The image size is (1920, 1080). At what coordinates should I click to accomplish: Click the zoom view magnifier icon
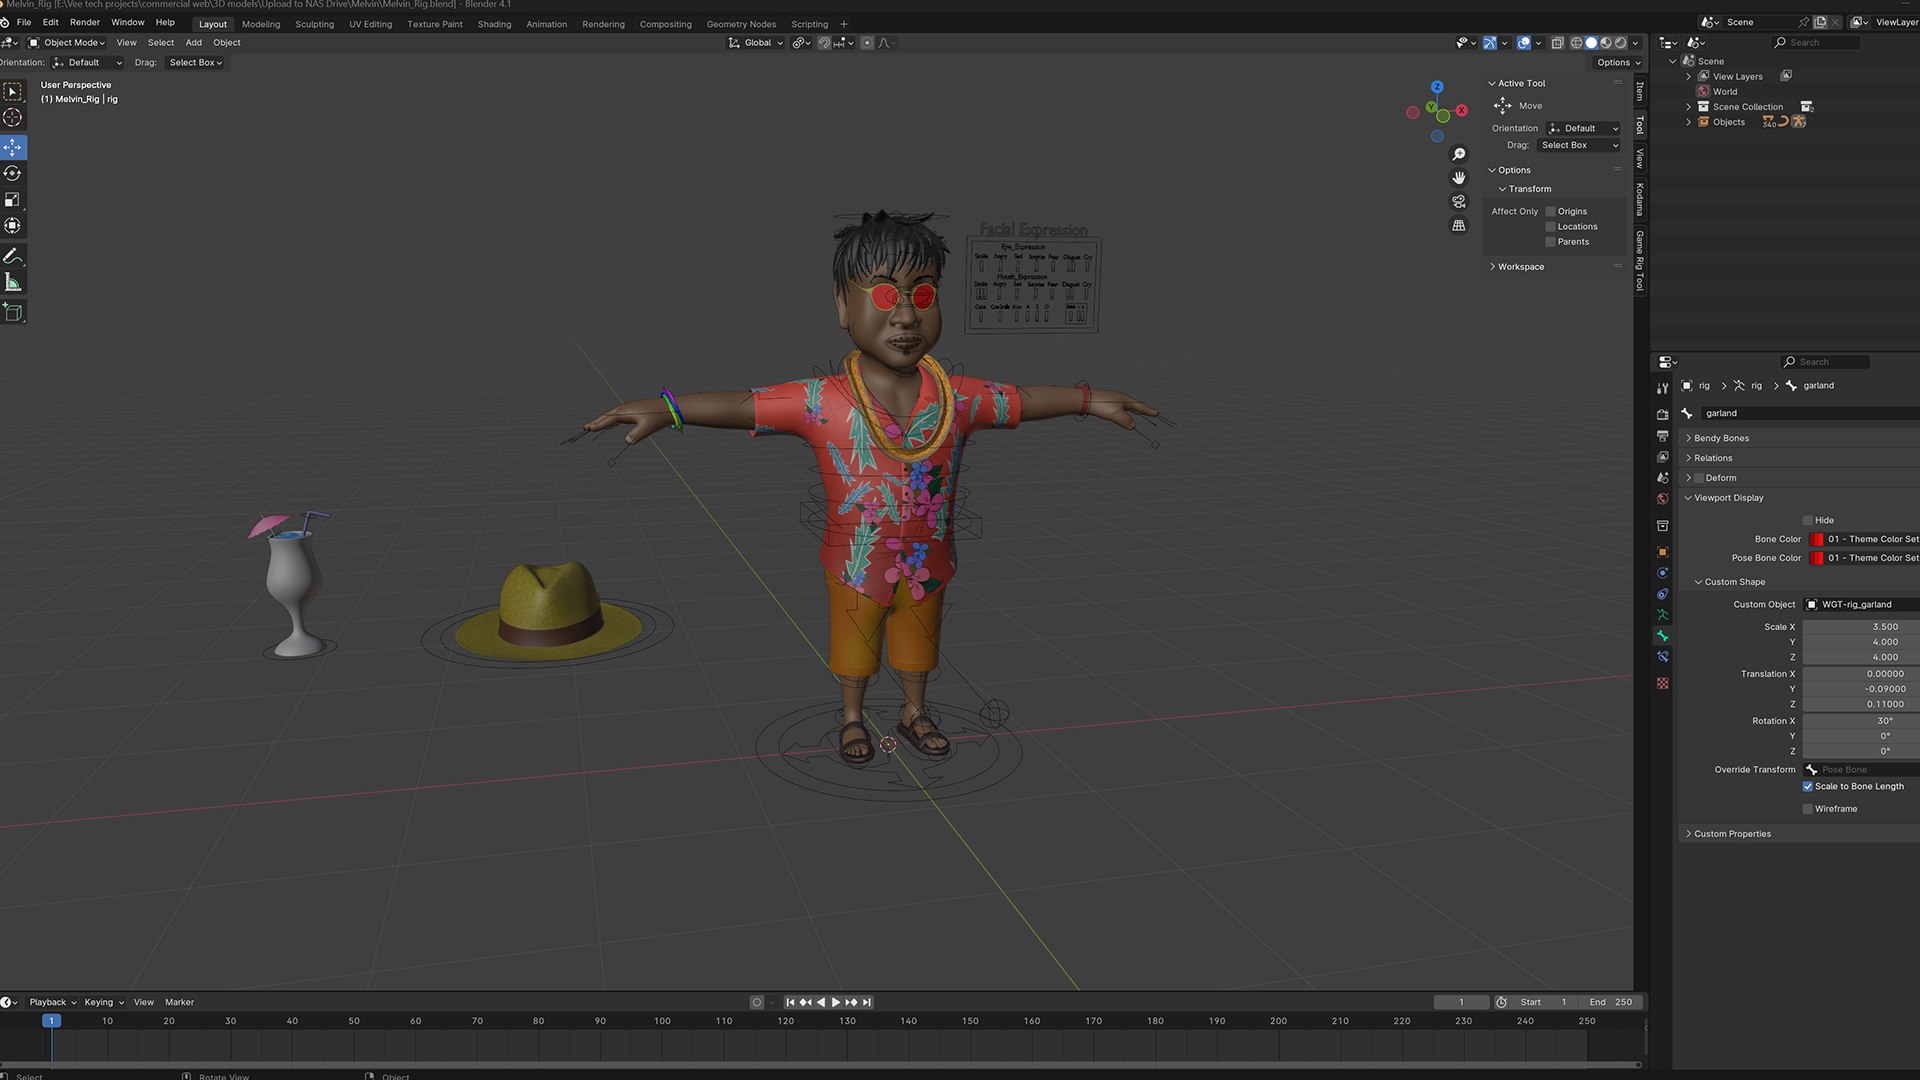pyautogui.click(x=1459, y=154)
